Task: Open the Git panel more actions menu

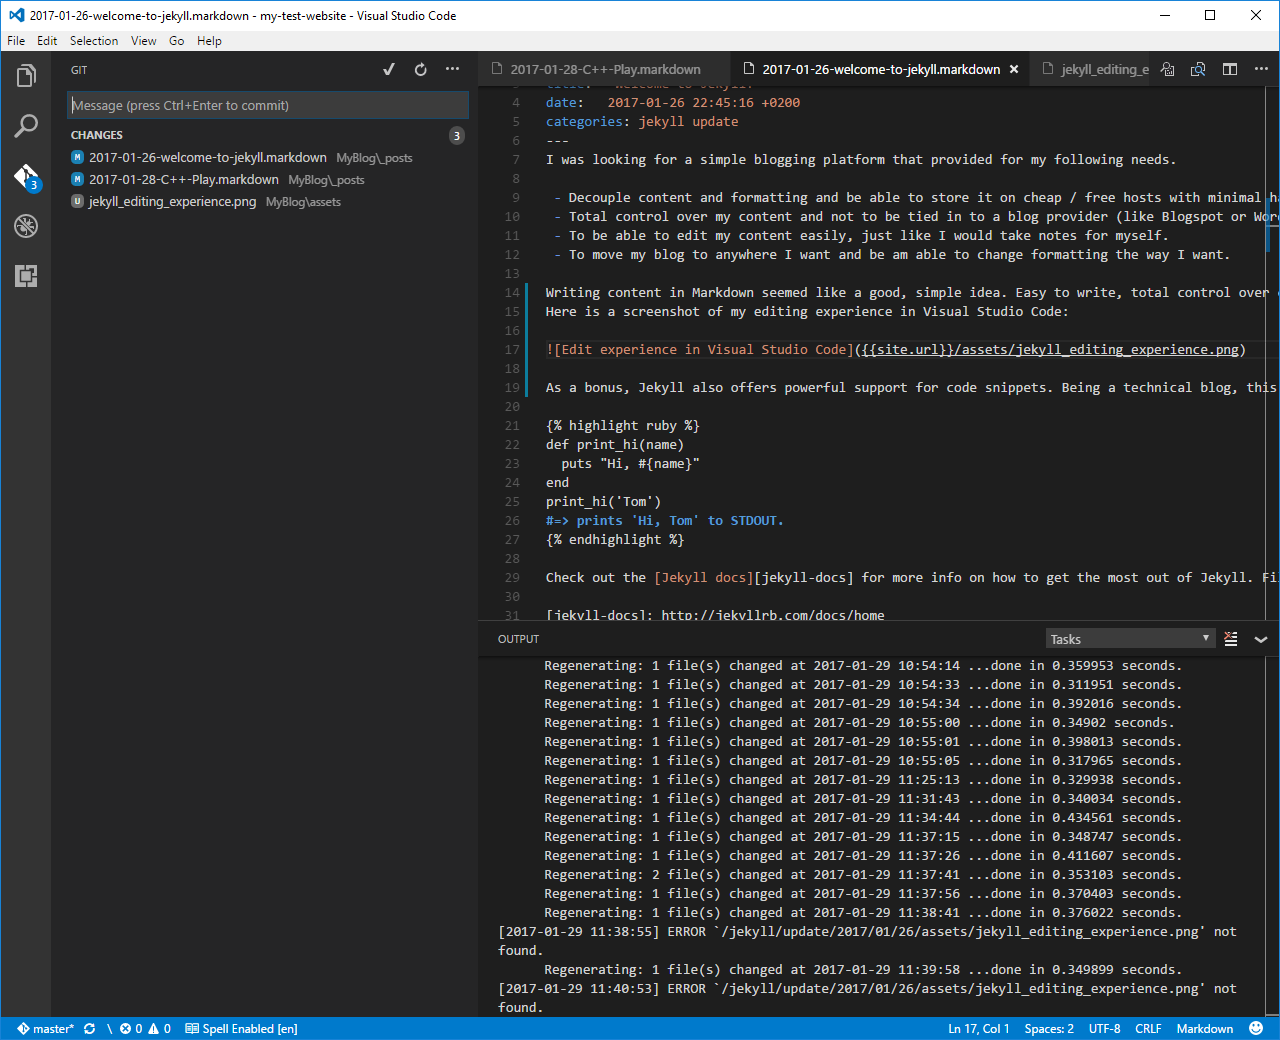Action: (x=453, y=69)
